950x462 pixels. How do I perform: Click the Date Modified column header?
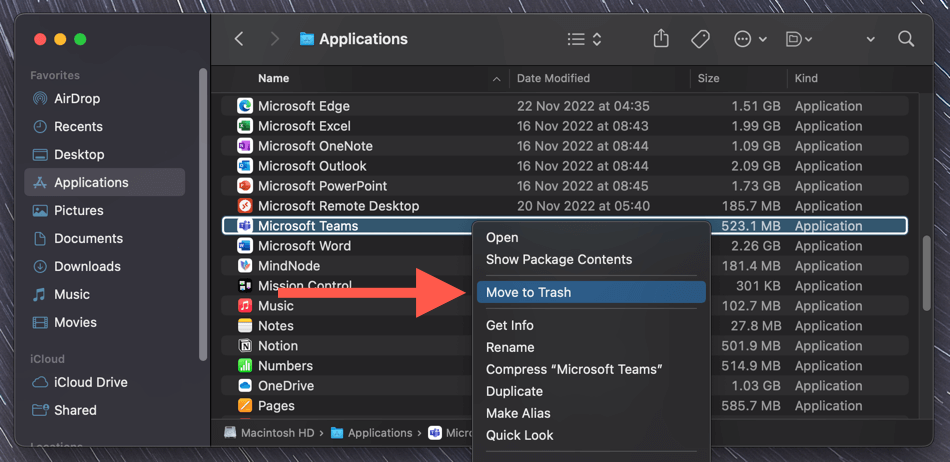553,78
